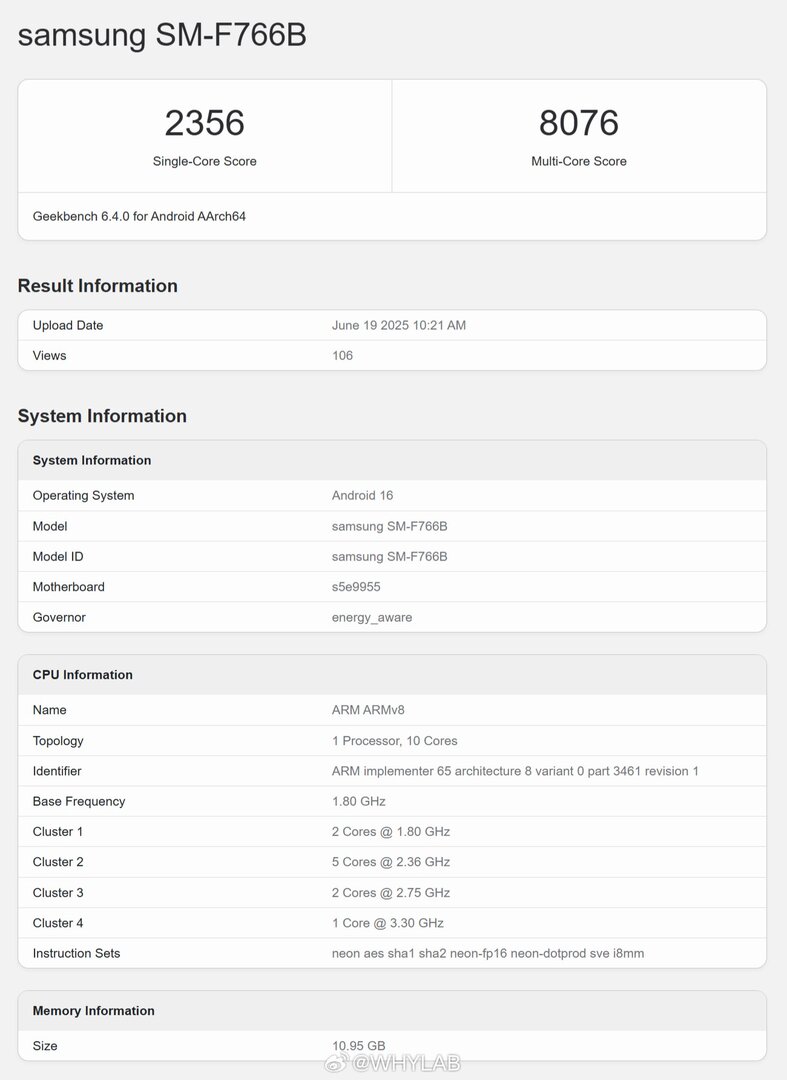
Task: Click the Weibo logo watermark icon
Action: 336,1063
